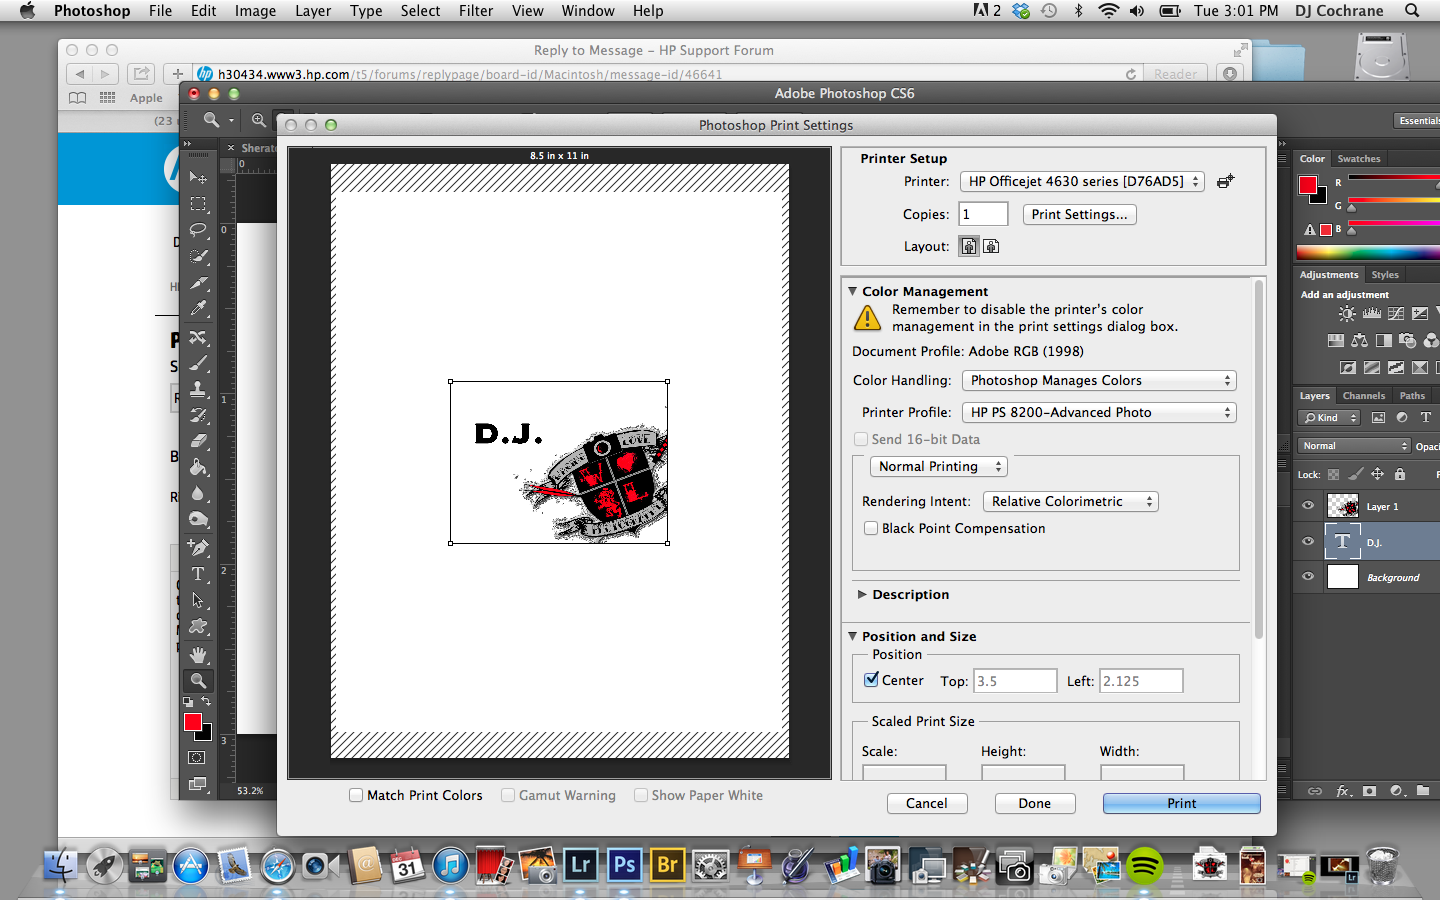
Task: Select the Lasso tool in the toolbar
Action: 198,230
